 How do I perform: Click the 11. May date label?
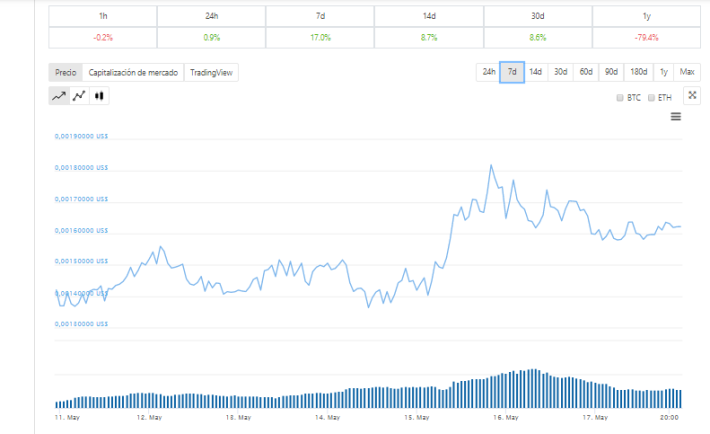click(67, 417)
